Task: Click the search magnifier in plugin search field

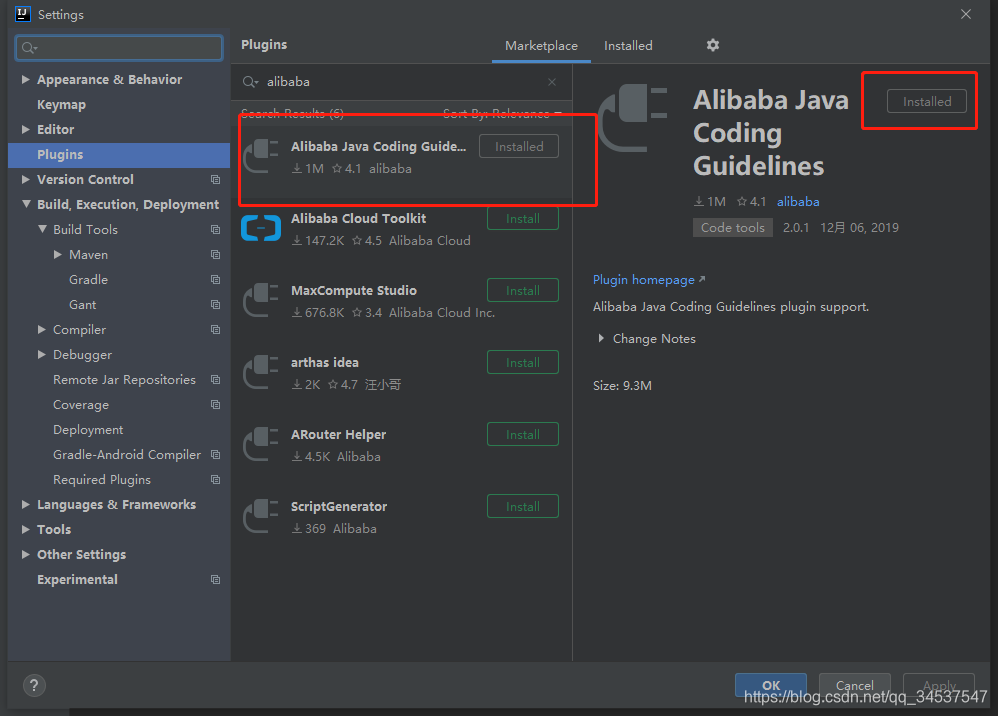Action: pyautogui.click(x=250, y=82)
